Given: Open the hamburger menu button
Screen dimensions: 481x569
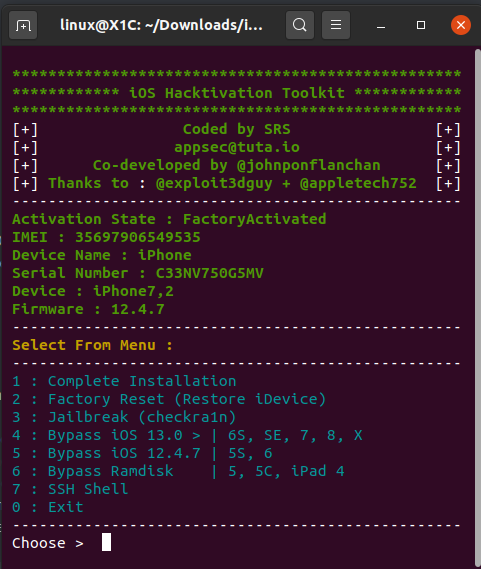Looking at the screenshot, I should [336, 25].
